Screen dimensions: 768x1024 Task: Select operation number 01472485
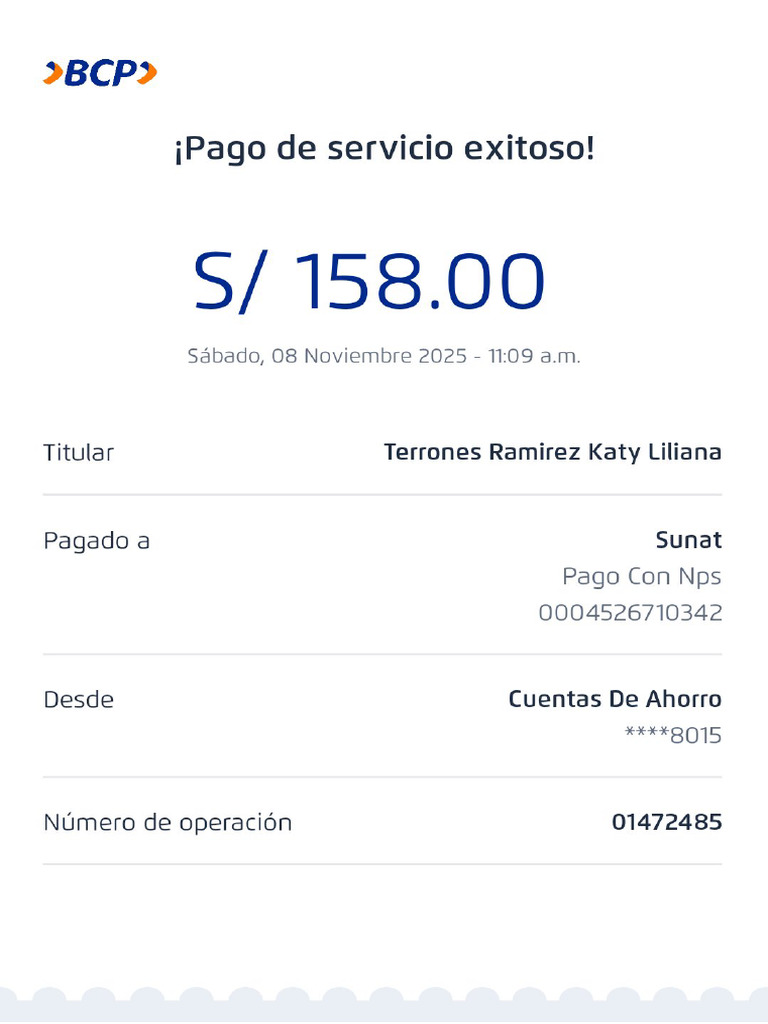[666, 823]
